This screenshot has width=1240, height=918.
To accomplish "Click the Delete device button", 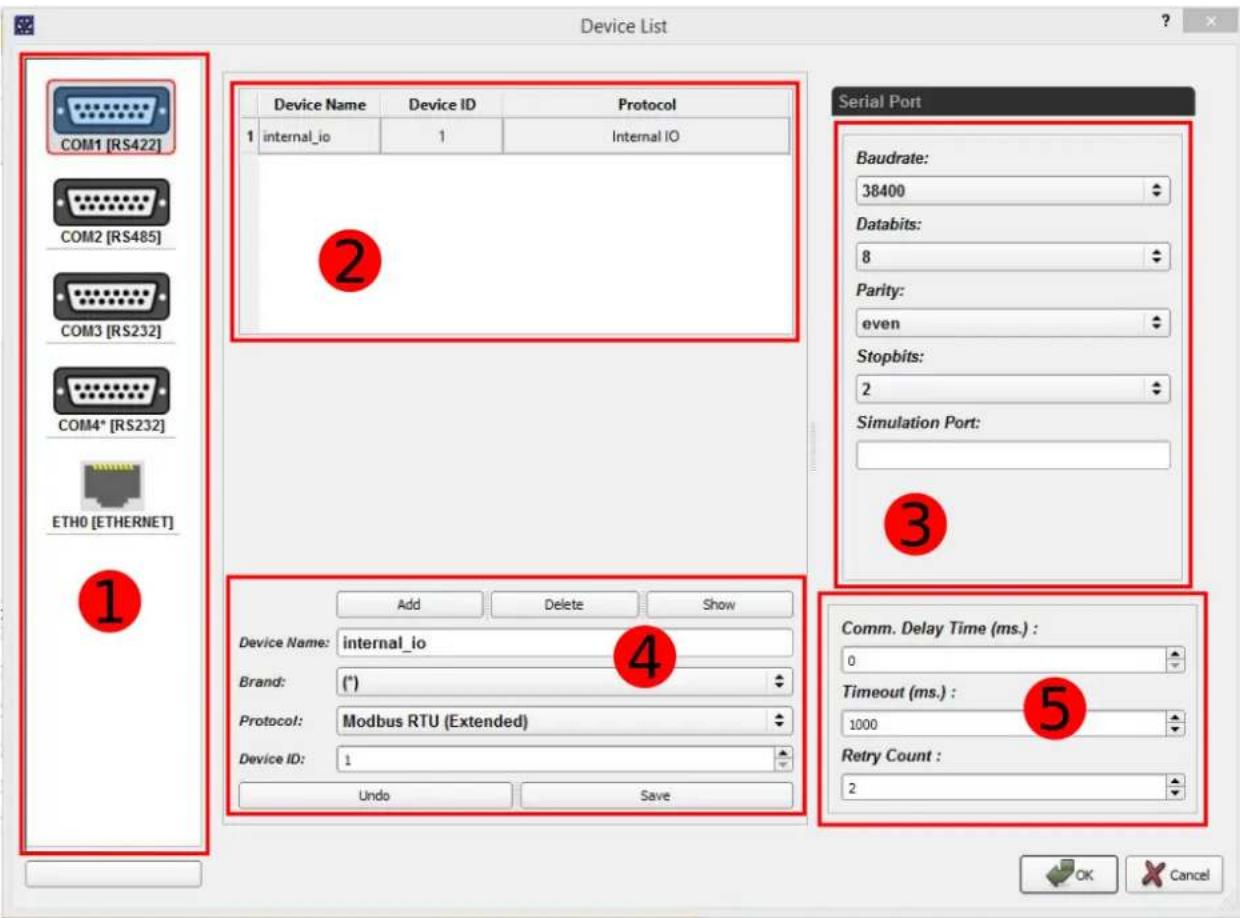I will tap(564, 604).
